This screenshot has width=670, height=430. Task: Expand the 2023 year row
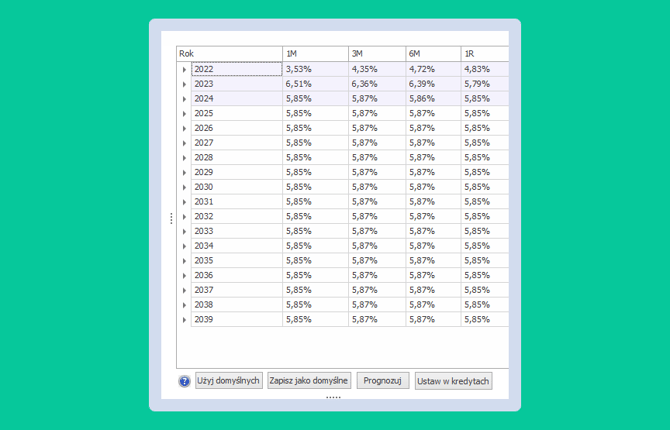pyautogui.click(x=184, y=84)
